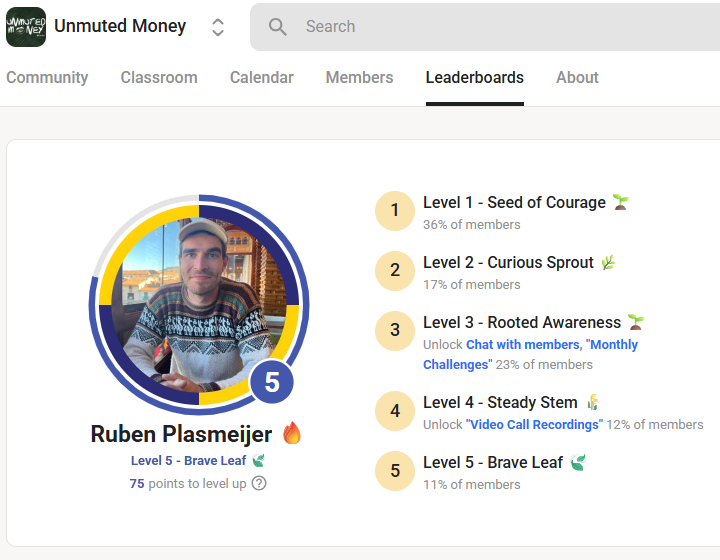
Task: Open the About tab
Action: pos(577,78)
